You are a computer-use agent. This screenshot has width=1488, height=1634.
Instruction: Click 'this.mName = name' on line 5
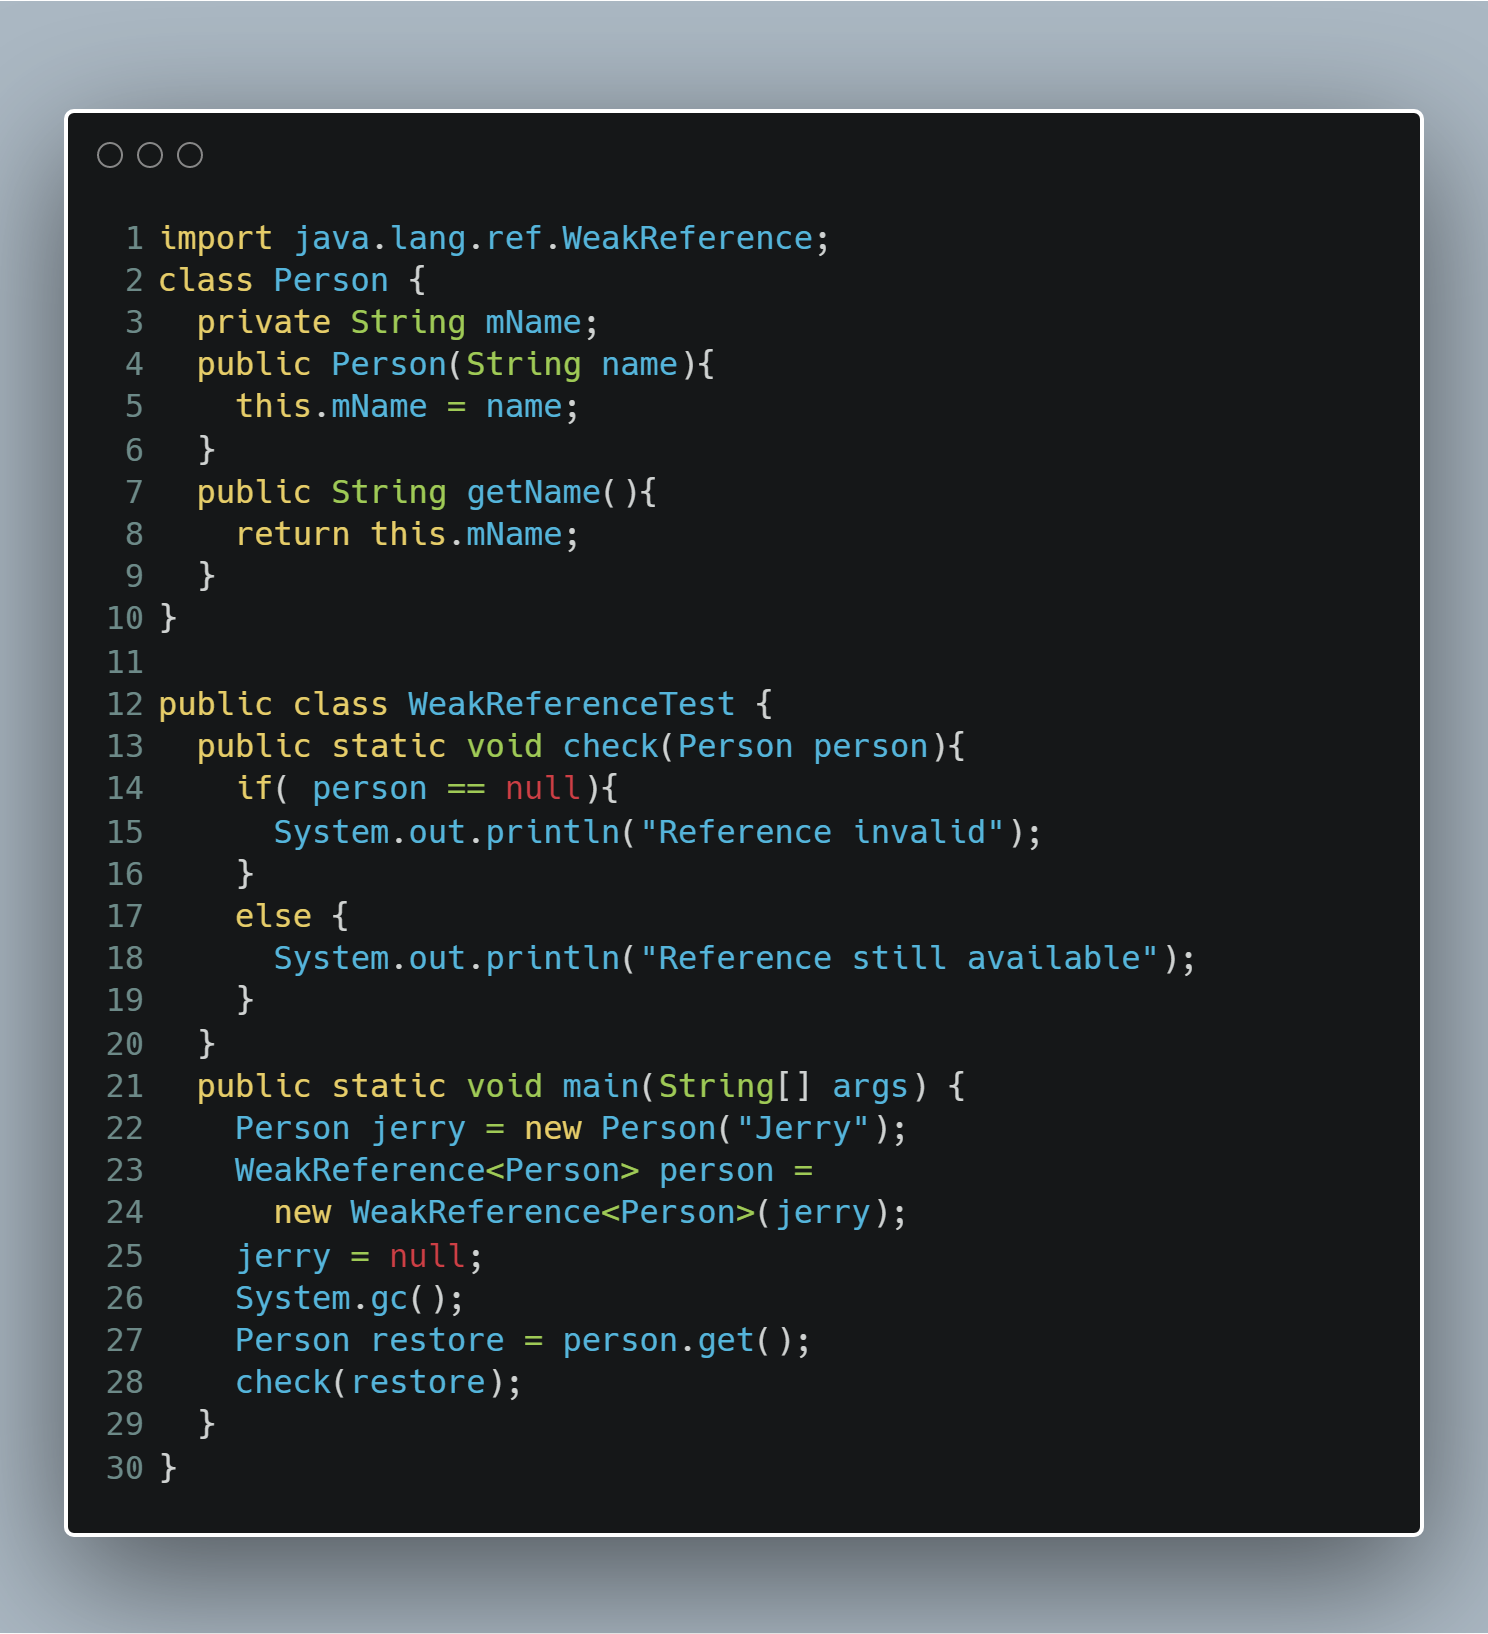pyautogui.click(x=399, y=406)
